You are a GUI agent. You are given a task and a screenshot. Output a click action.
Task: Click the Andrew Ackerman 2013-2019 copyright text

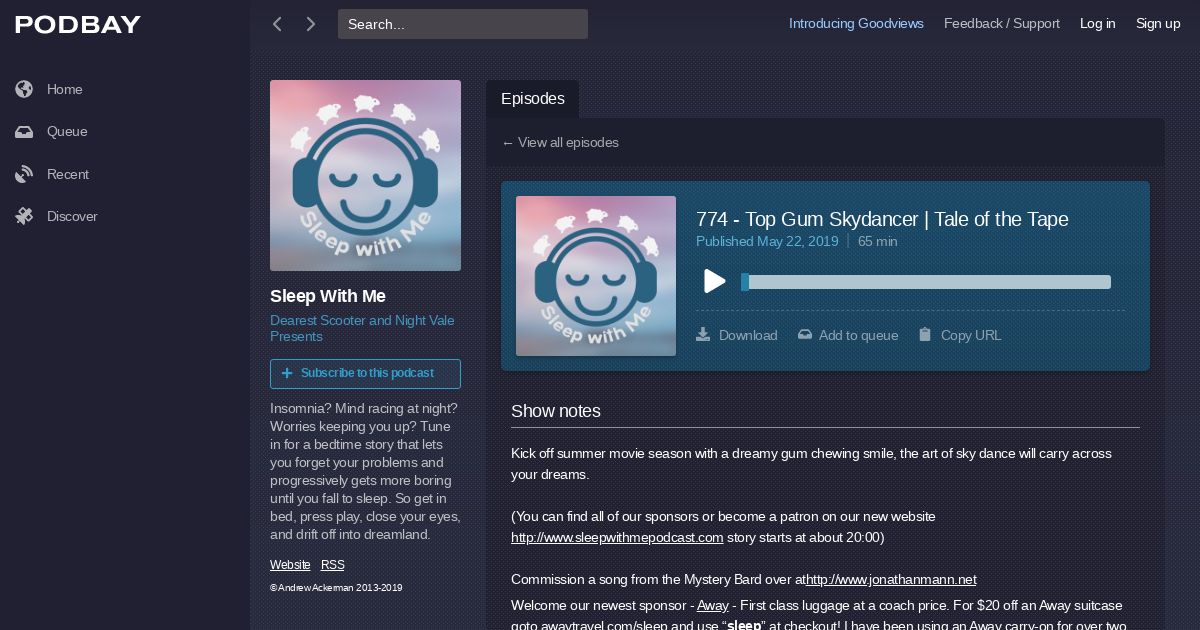(x=336, y=588)
